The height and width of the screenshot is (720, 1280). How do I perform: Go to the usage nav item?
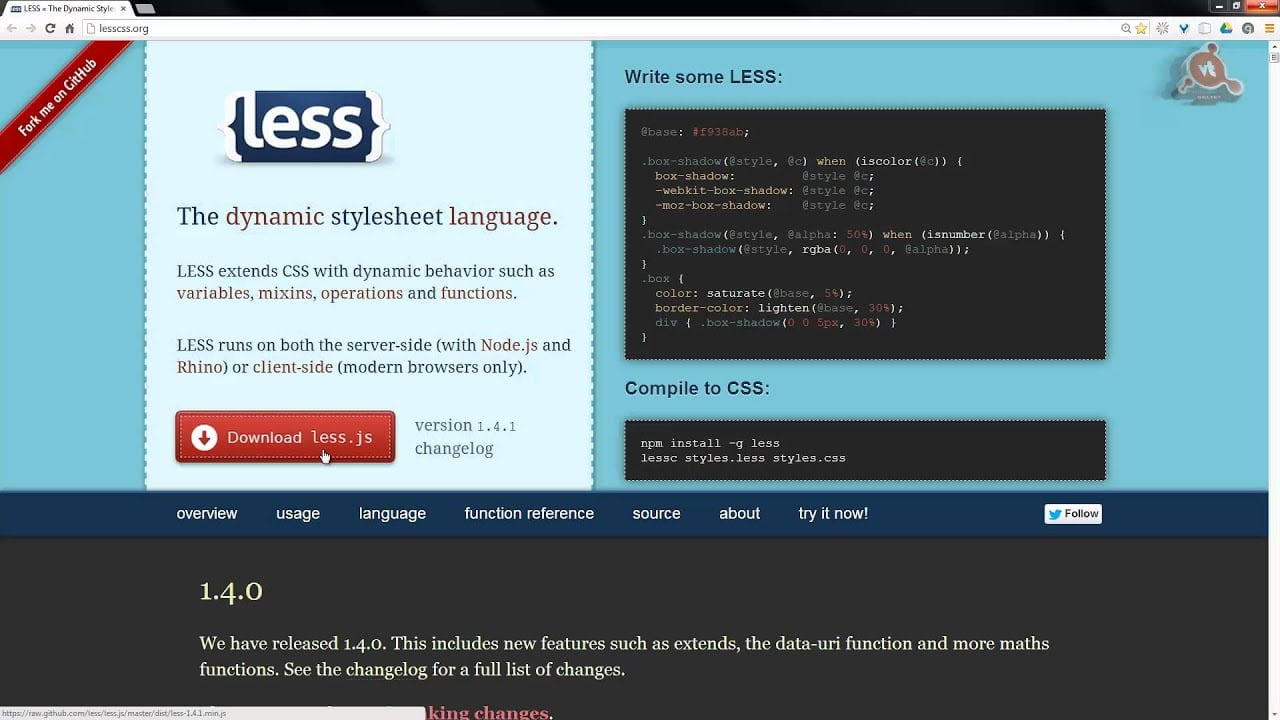[x=298, y=513]
